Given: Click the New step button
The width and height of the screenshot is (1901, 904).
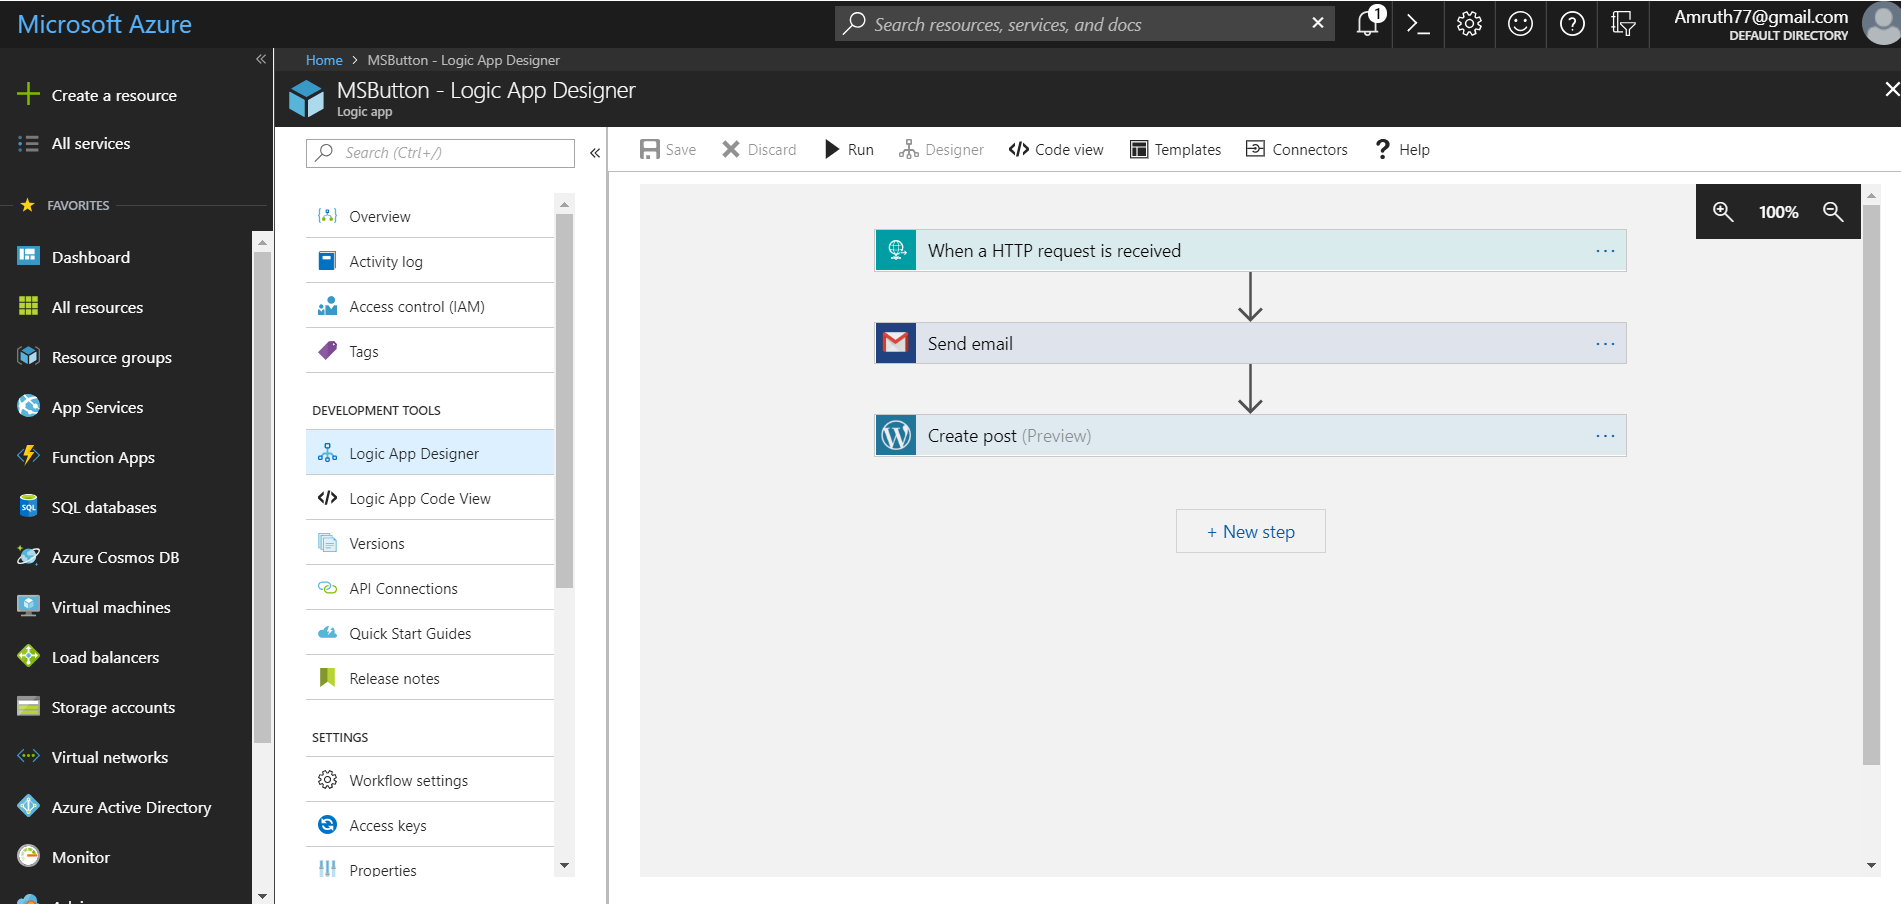Looking at the screenshot, I should pyautogui.click(x=1250, y=531).
